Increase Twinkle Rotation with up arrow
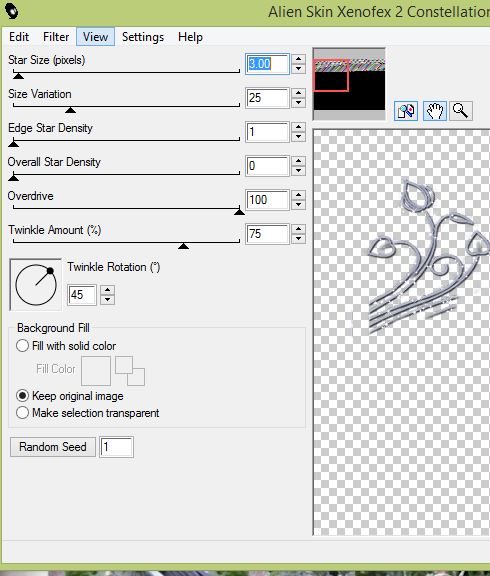Screen dimensions: 490x576 pos(107,290)
